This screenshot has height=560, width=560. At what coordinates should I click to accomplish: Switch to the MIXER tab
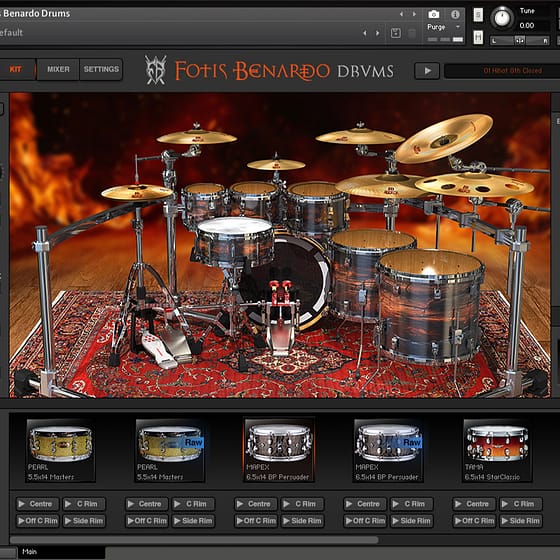[x=58, y=69]
